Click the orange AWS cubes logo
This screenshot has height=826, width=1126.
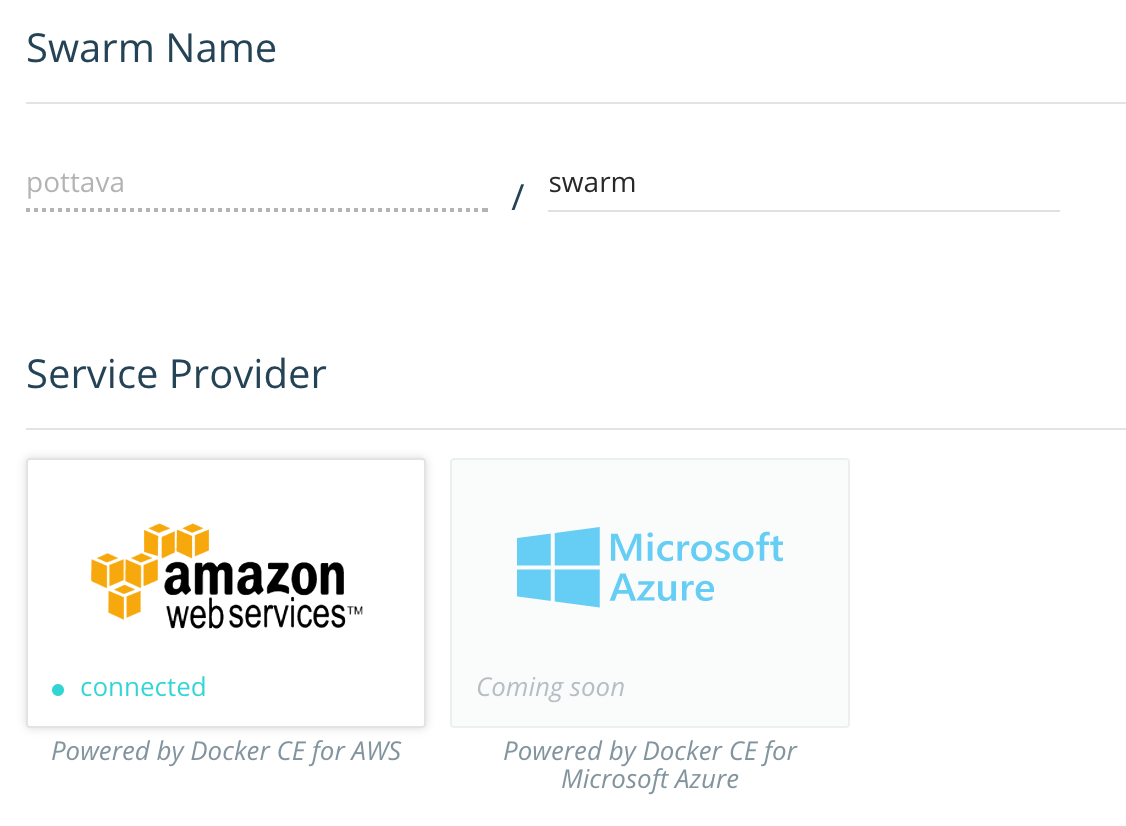[x=150, y=571]
